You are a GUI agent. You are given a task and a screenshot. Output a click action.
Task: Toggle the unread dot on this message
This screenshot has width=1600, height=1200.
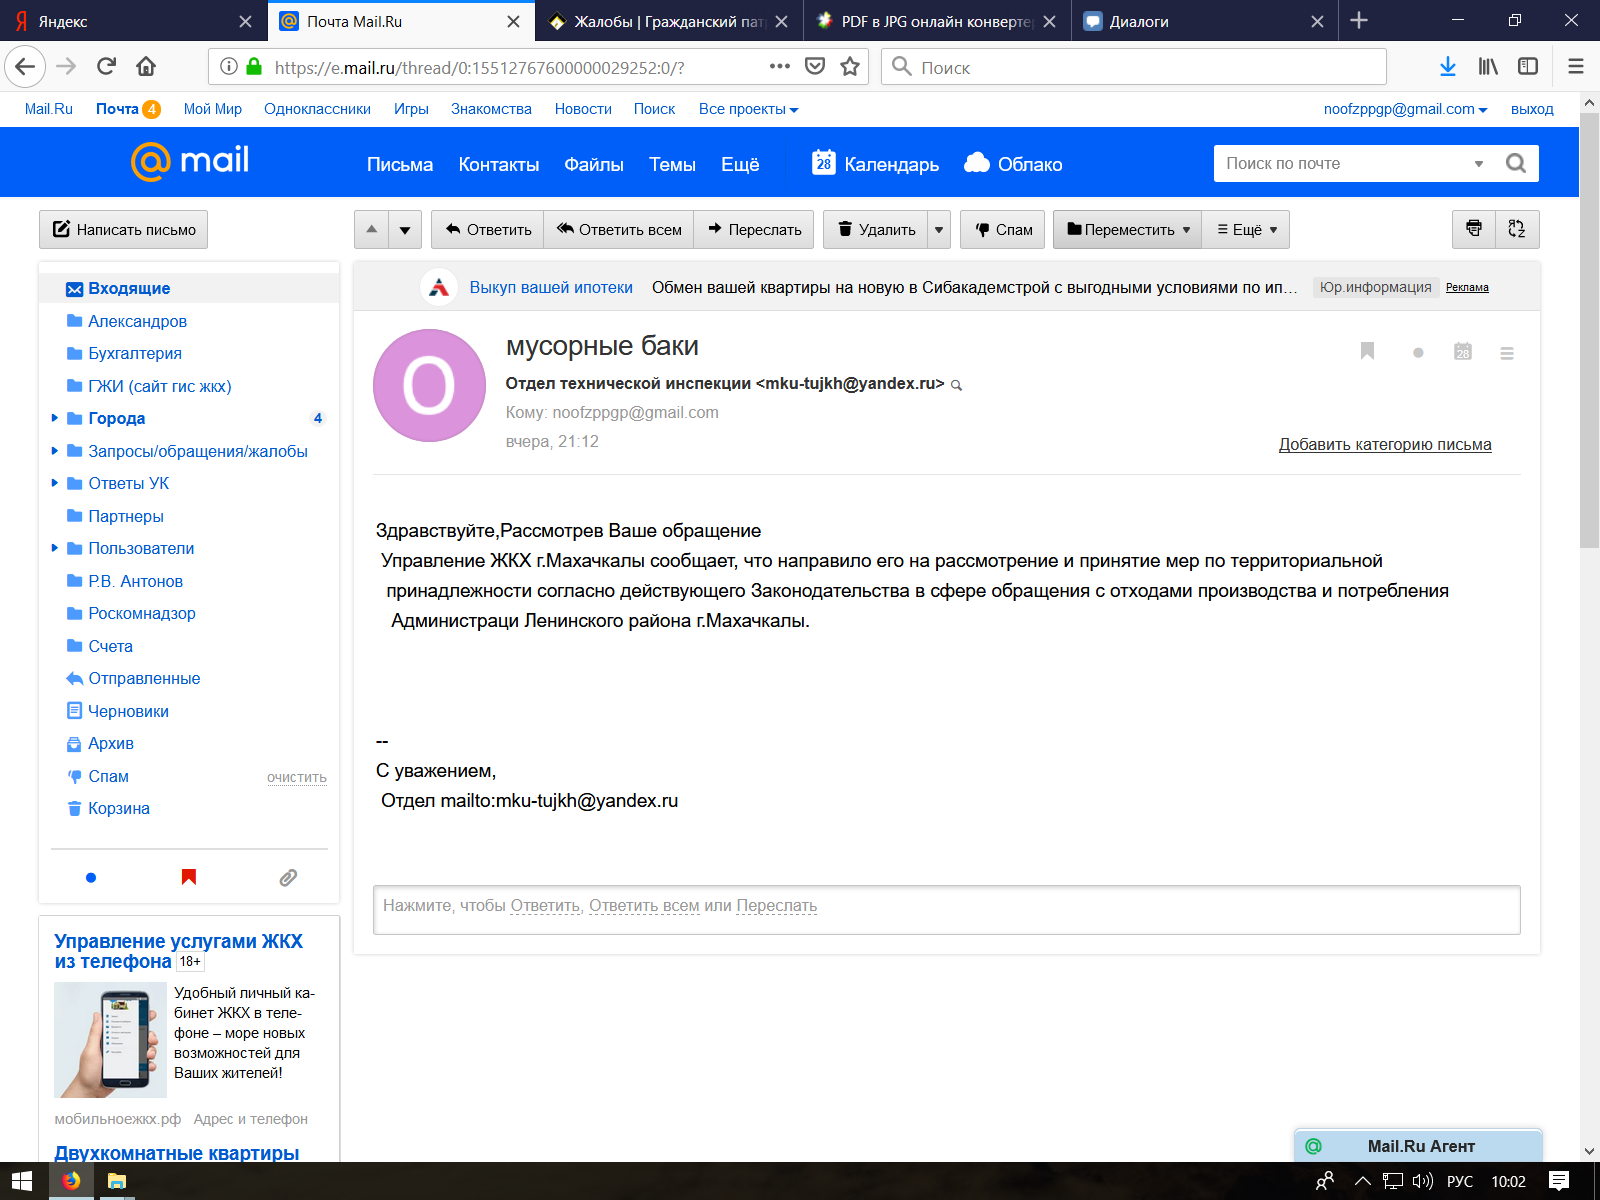(x=1417, y=352)
